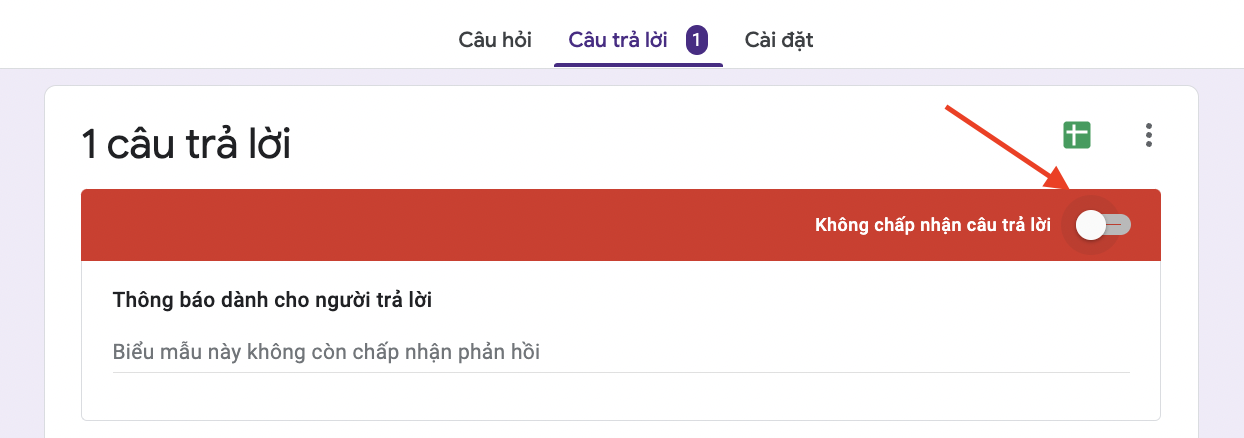Open the three-dot more options menu
This screenshot has width=1244, height=438.
(x=1149, y=135)
